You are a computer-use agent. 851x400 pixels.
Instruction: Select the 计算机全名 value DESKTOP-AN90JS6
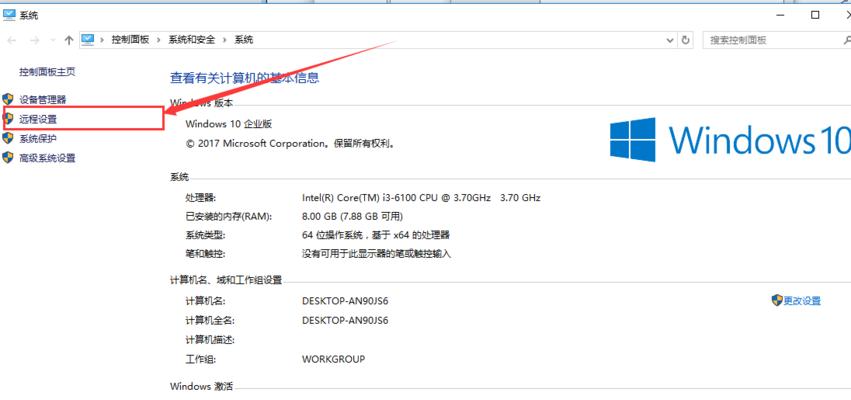345,321
